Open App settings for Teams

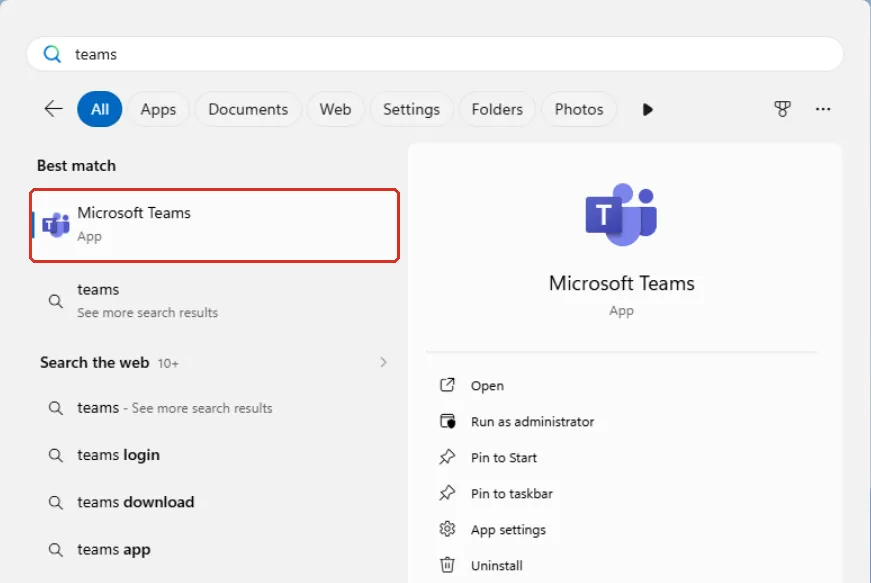[622, 530]
